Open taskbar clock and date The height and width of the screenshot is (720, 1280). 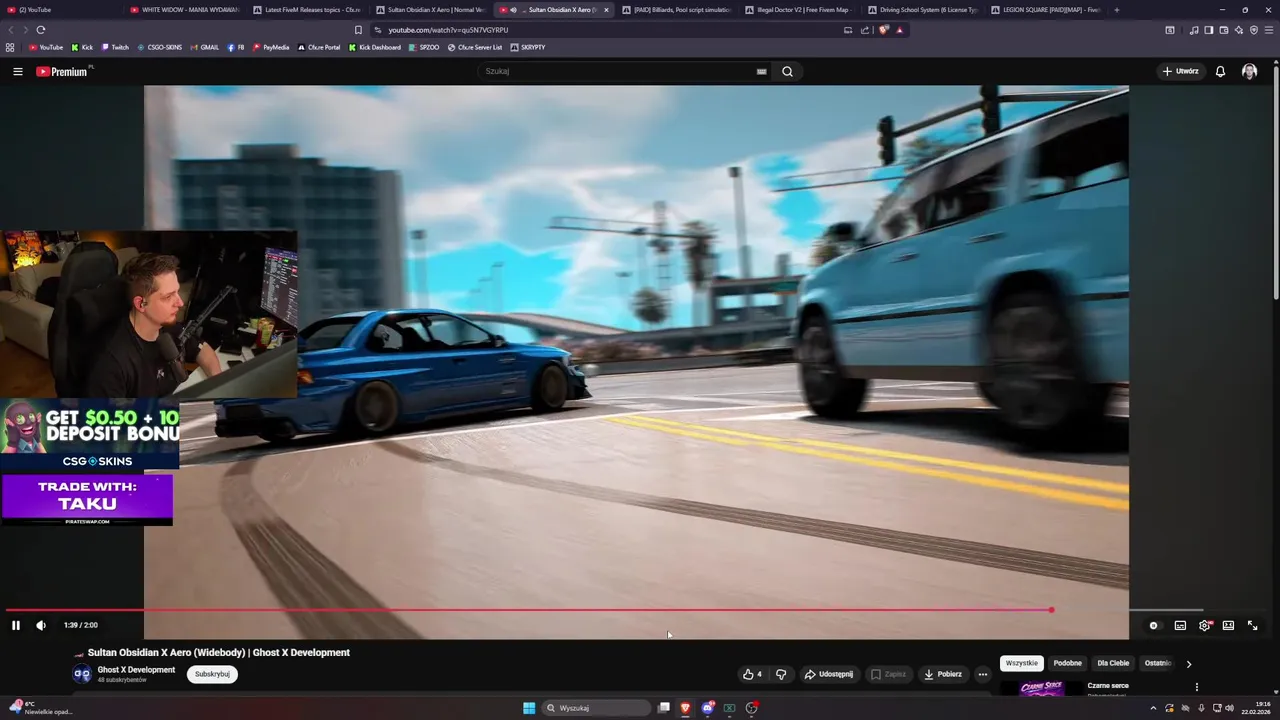[1255, 708]
